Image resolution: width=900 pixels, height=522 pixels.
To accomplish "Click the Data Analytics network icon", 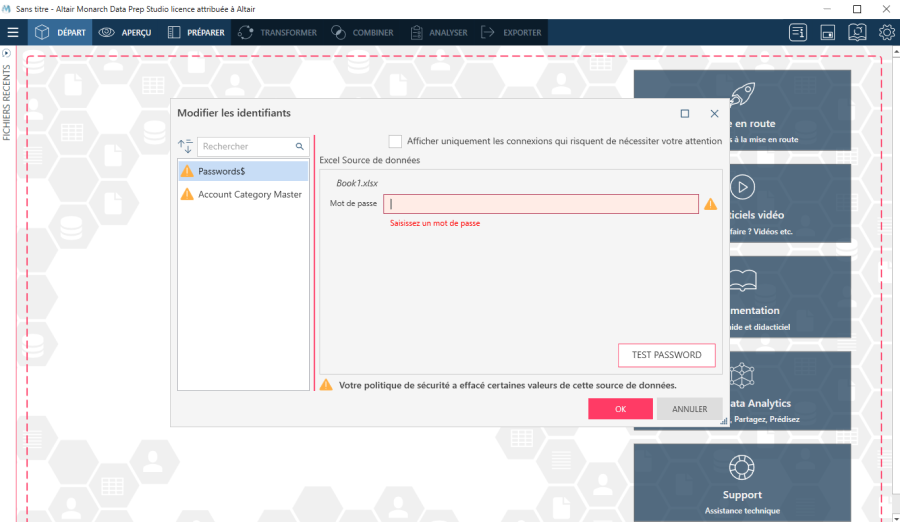I will point(741,376).
